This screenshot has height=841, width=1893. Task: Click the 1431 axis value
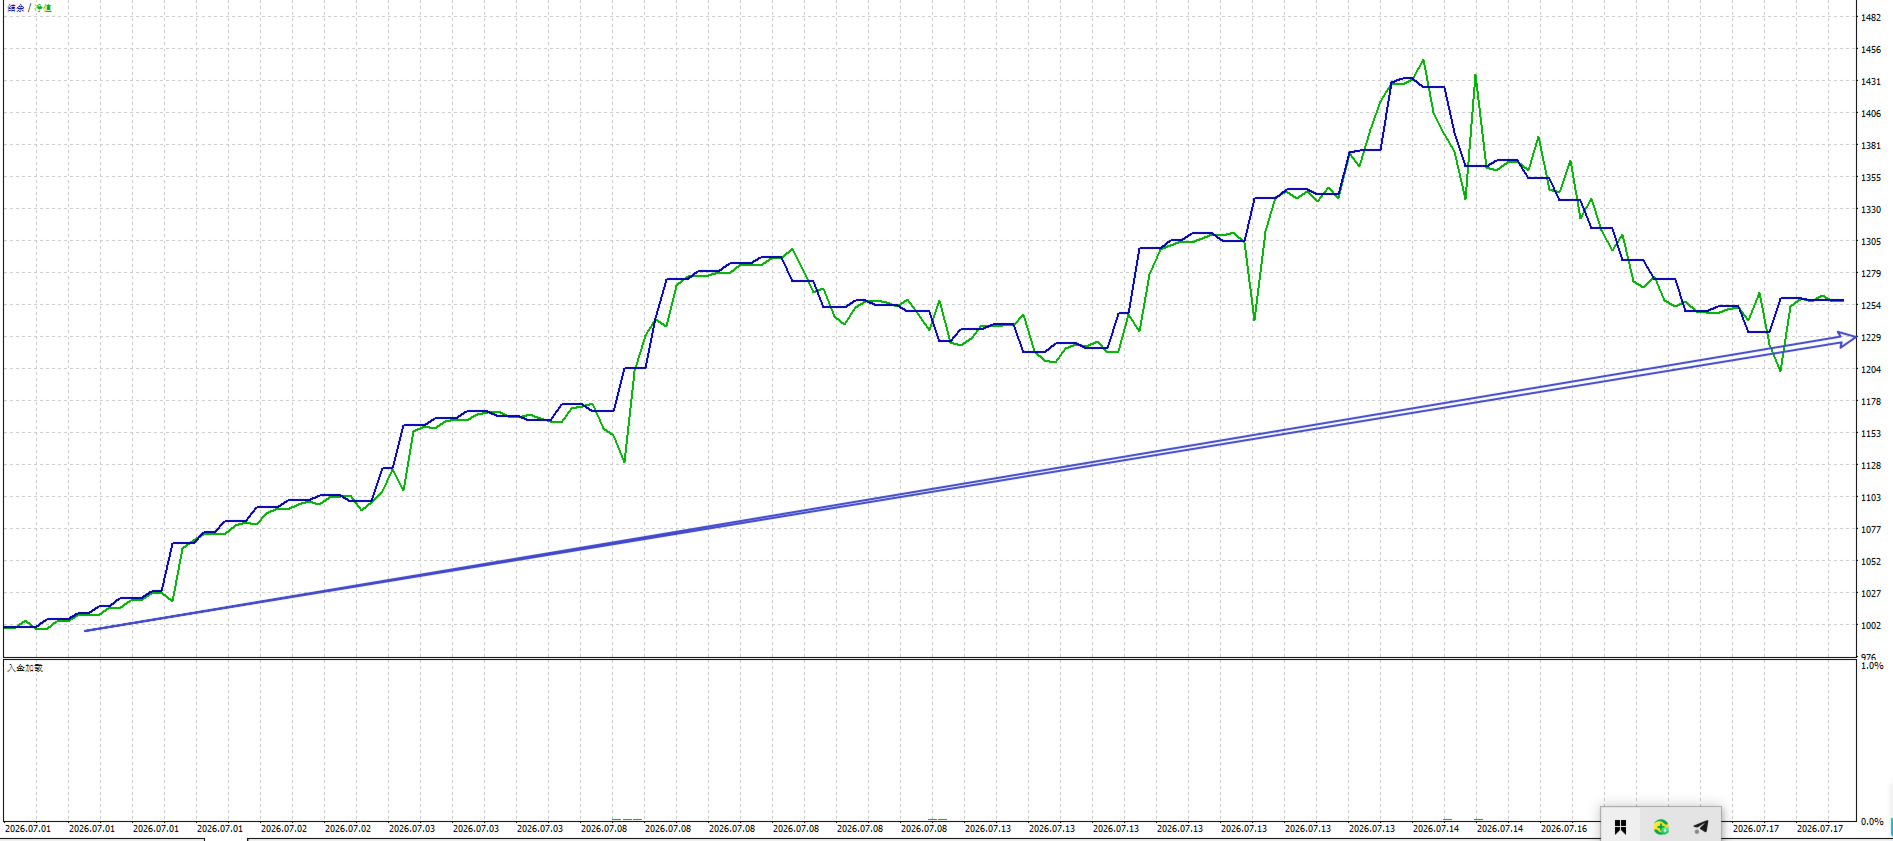(1870, 82)
